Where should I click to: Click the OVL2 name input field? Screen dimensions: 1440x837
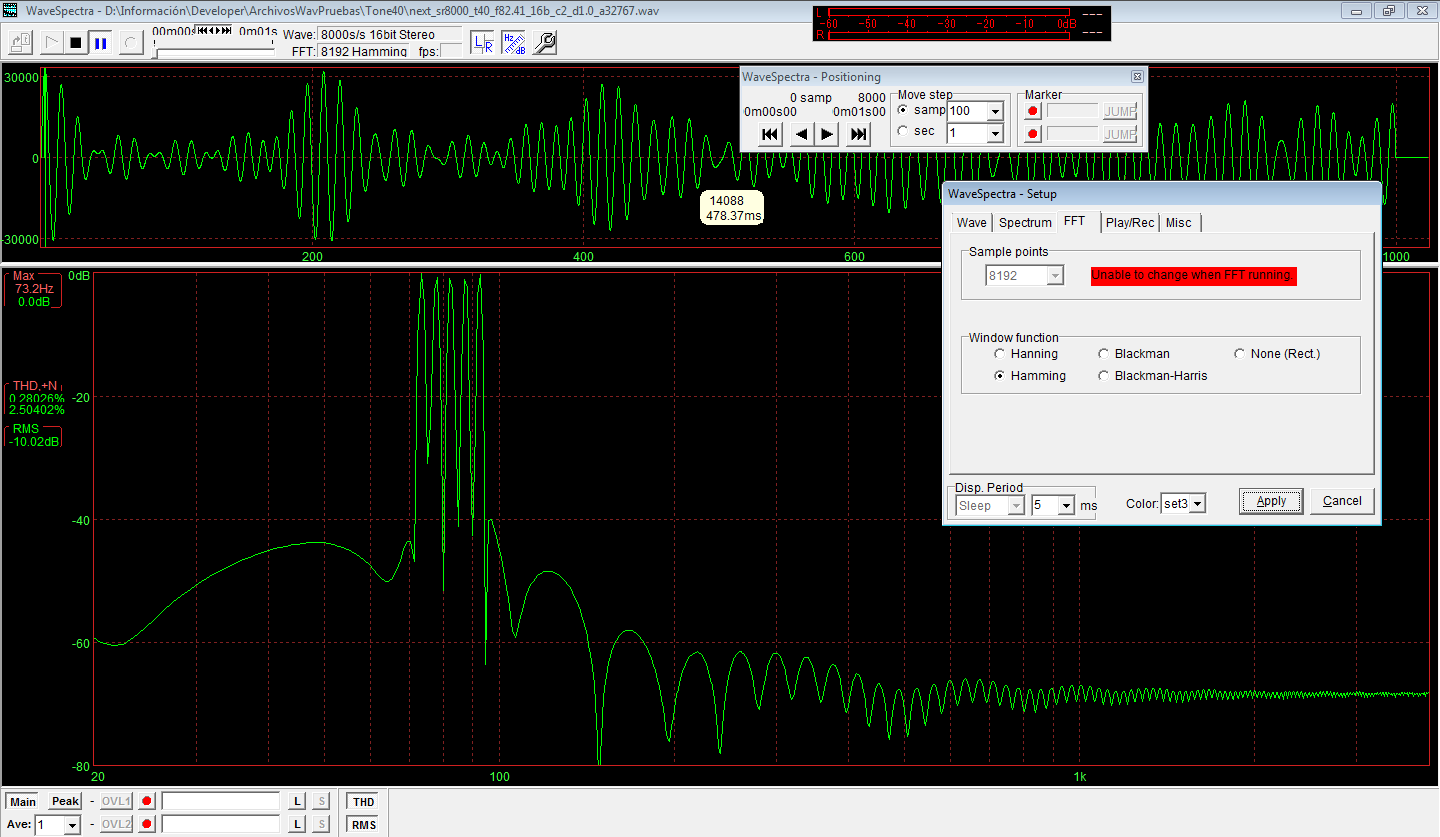tap(221, 824)
